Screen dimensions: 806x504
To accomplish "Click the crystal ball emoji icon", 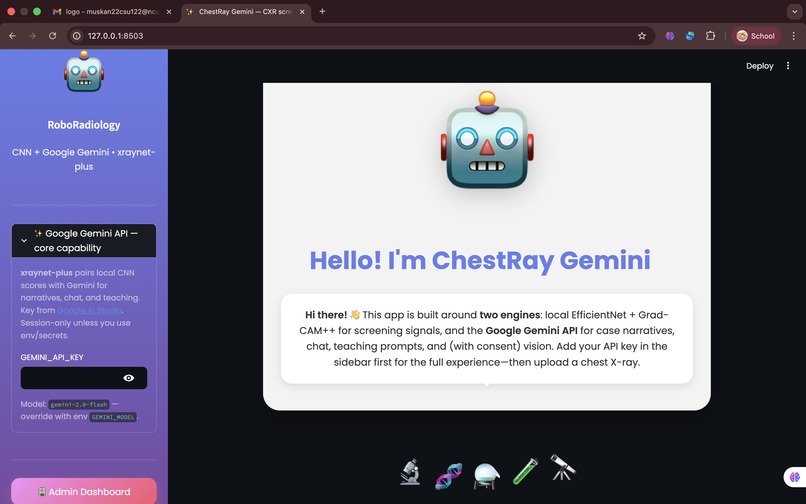I will coord(486,476).
